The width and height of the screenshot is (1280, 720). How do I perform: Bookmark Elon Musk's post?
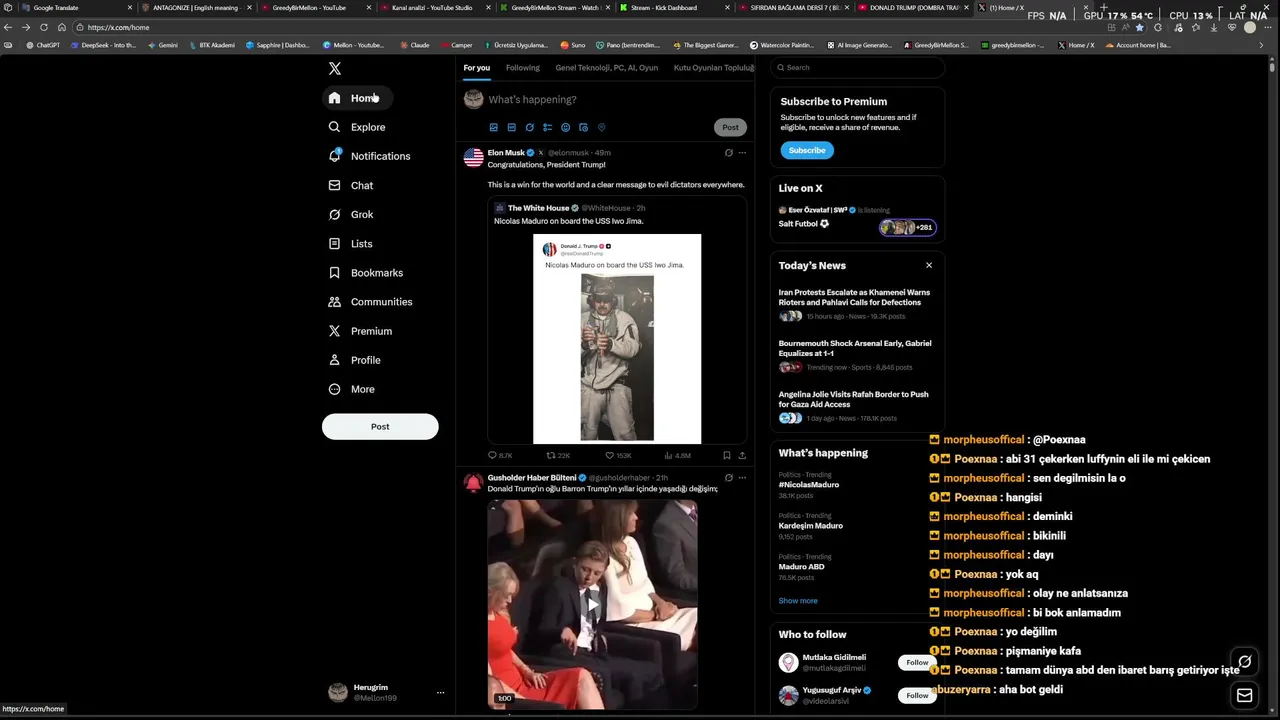[x=727, y=455]
